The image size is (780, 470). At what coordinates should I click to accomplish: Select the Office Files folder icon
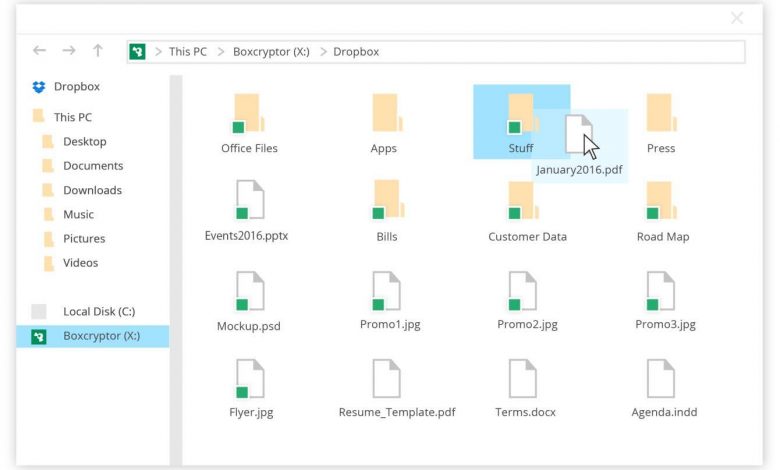pos(249,113)
